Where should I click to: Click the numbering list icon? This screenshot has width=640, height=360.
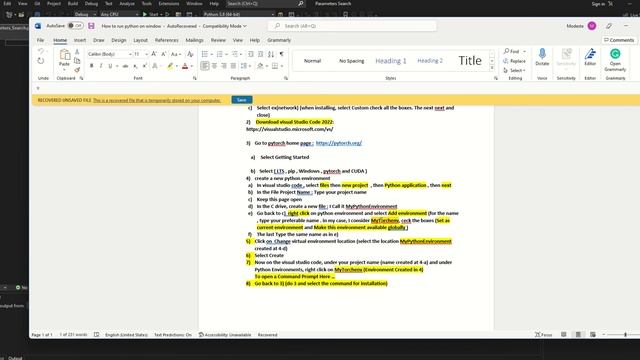pos(220,54)
